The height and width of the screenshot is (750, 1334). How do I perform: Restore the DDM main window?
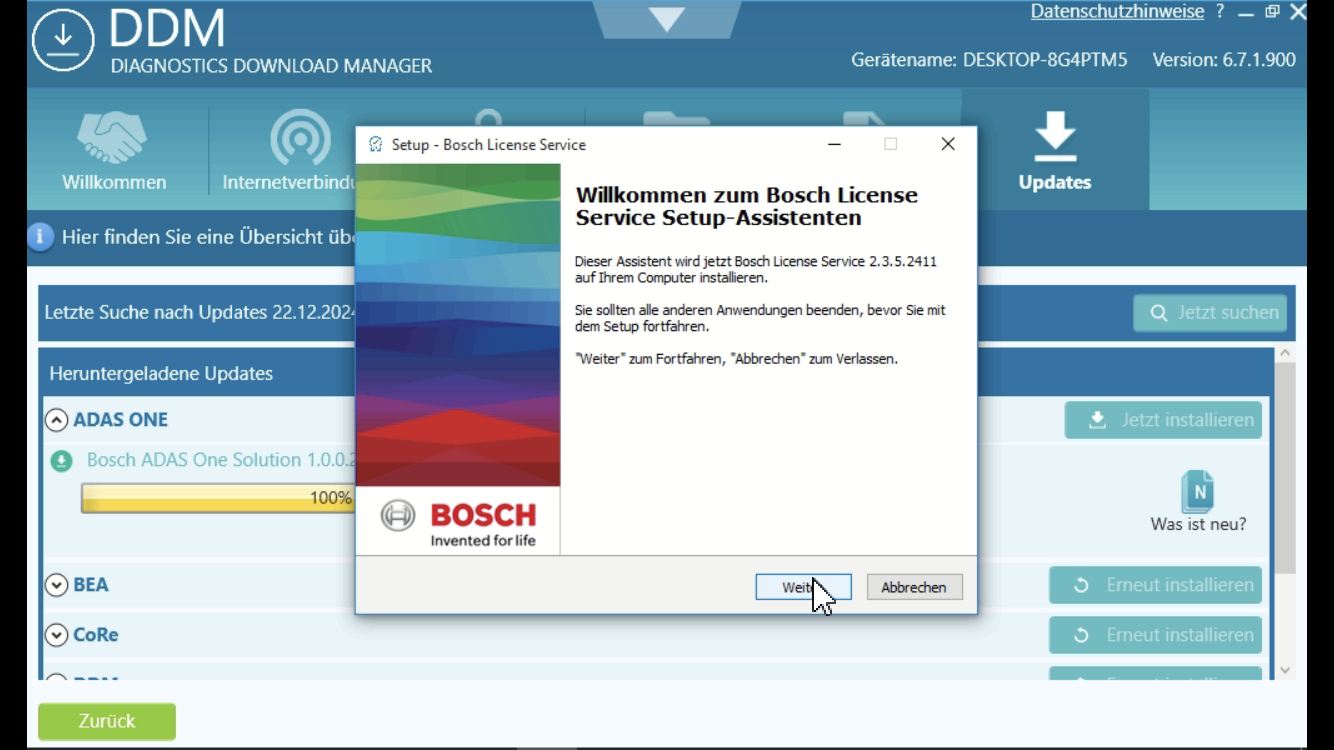(1272, 12)
